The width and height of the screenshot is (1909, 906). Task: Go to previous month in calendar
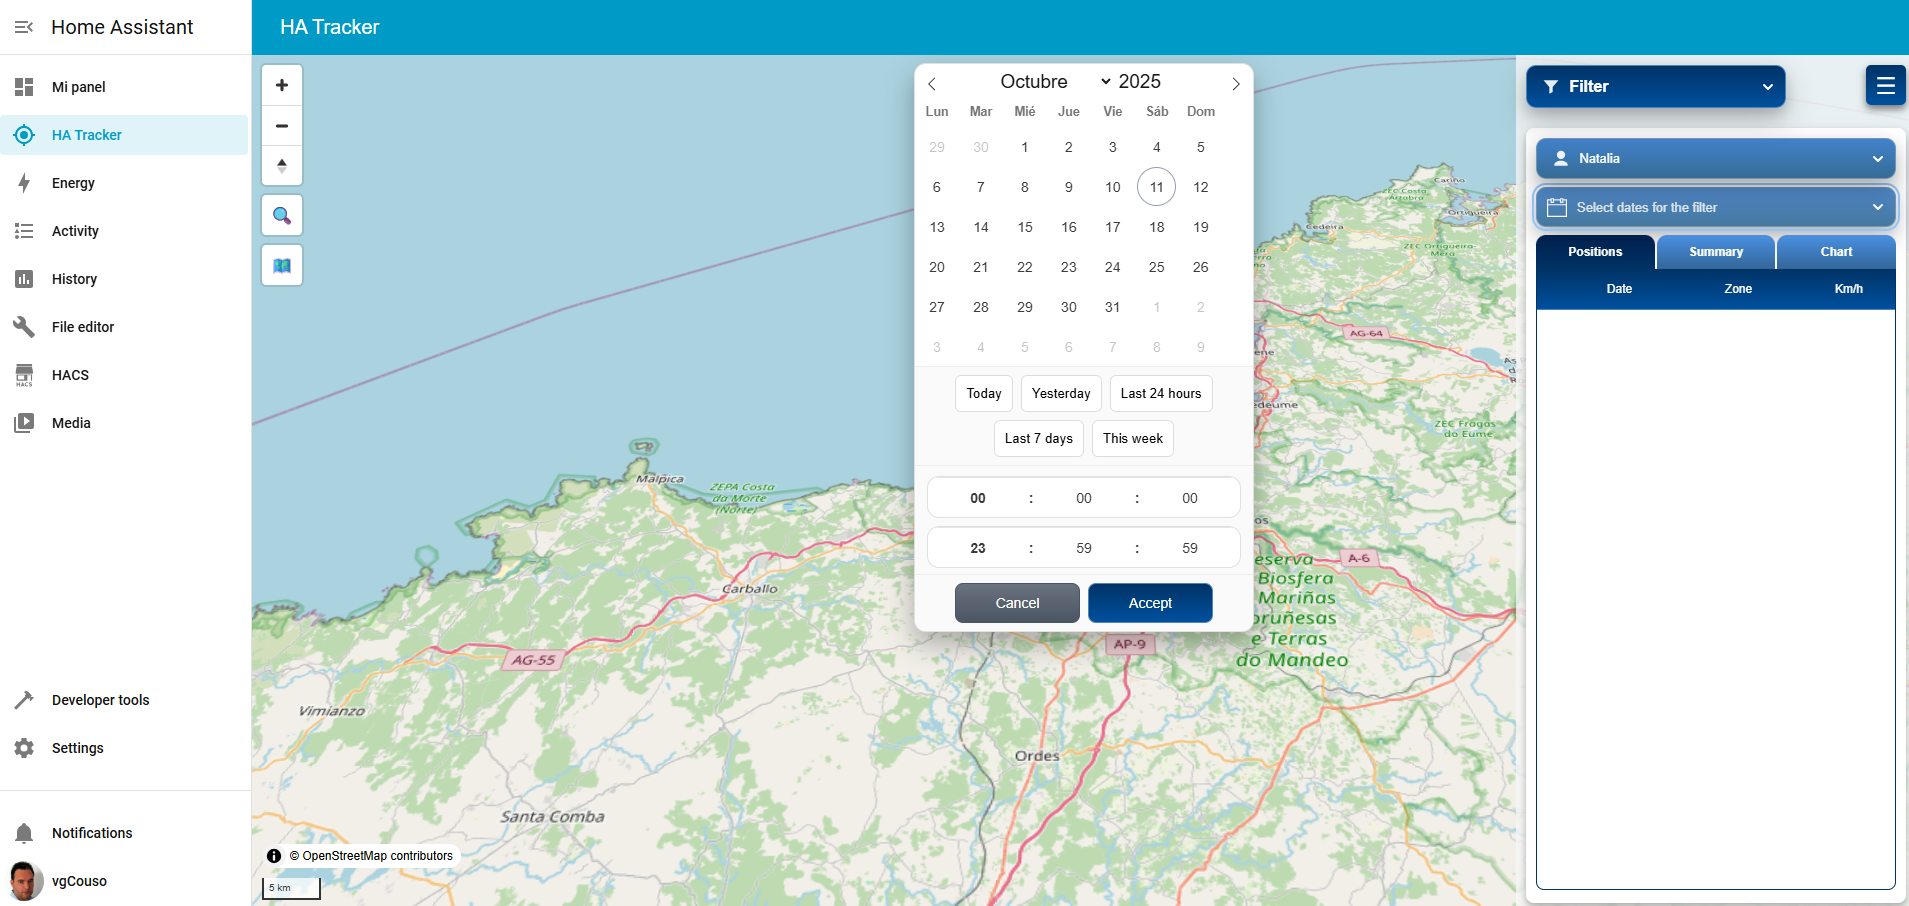click(932, 84)
